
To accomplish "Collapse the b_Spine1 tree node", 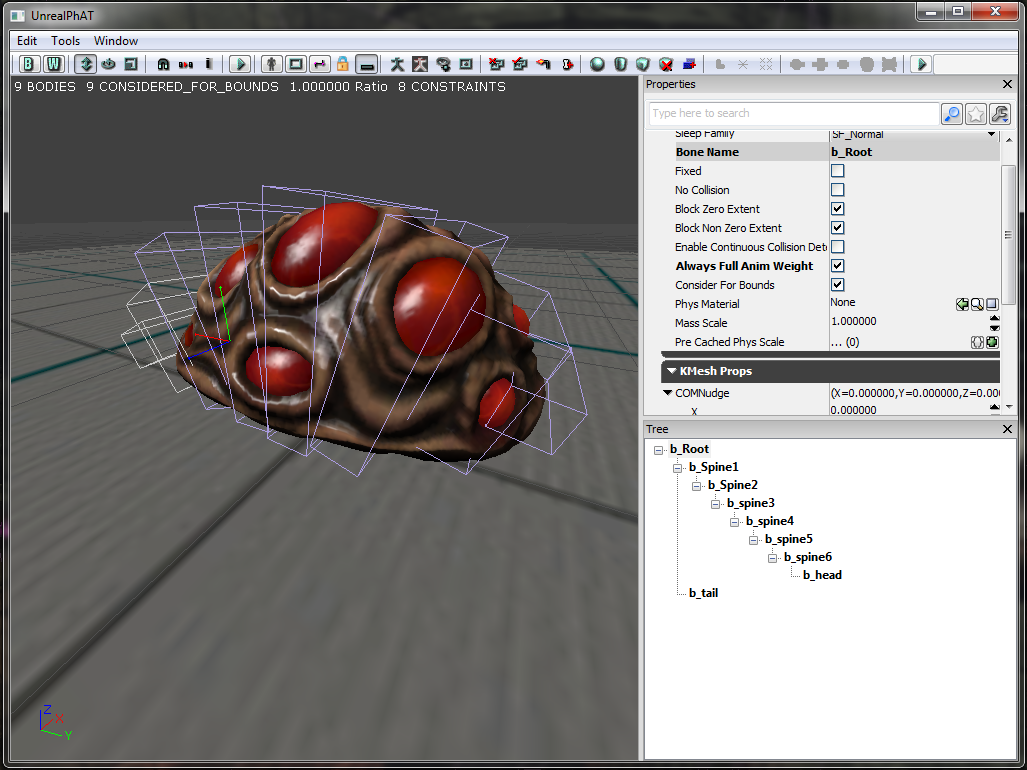I will (x=677, y=468).
